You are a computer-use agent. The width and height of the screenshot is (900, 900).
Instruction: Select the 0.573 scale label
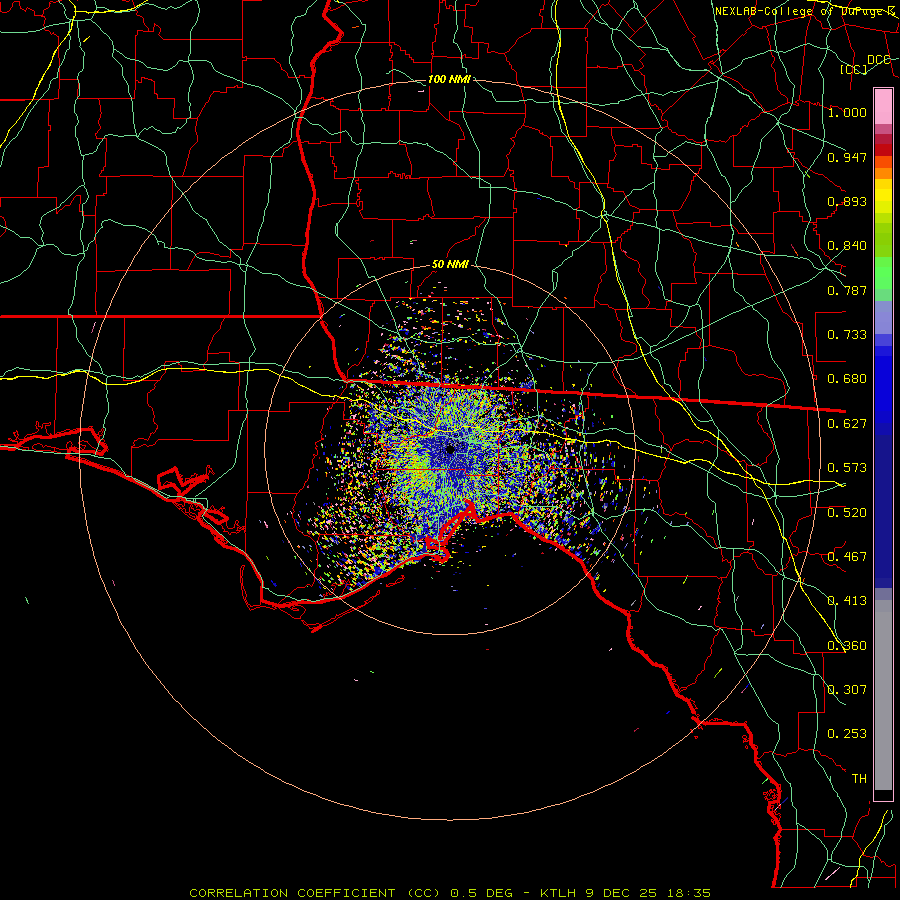pos(847,468)
